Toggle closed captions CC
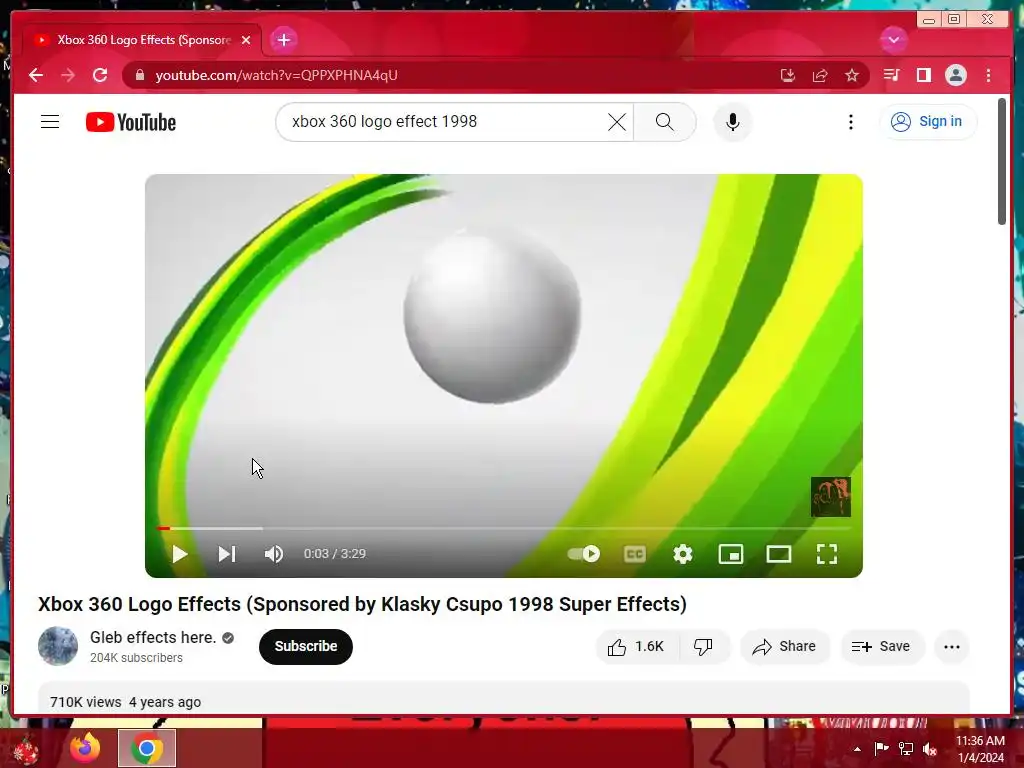 635,554
